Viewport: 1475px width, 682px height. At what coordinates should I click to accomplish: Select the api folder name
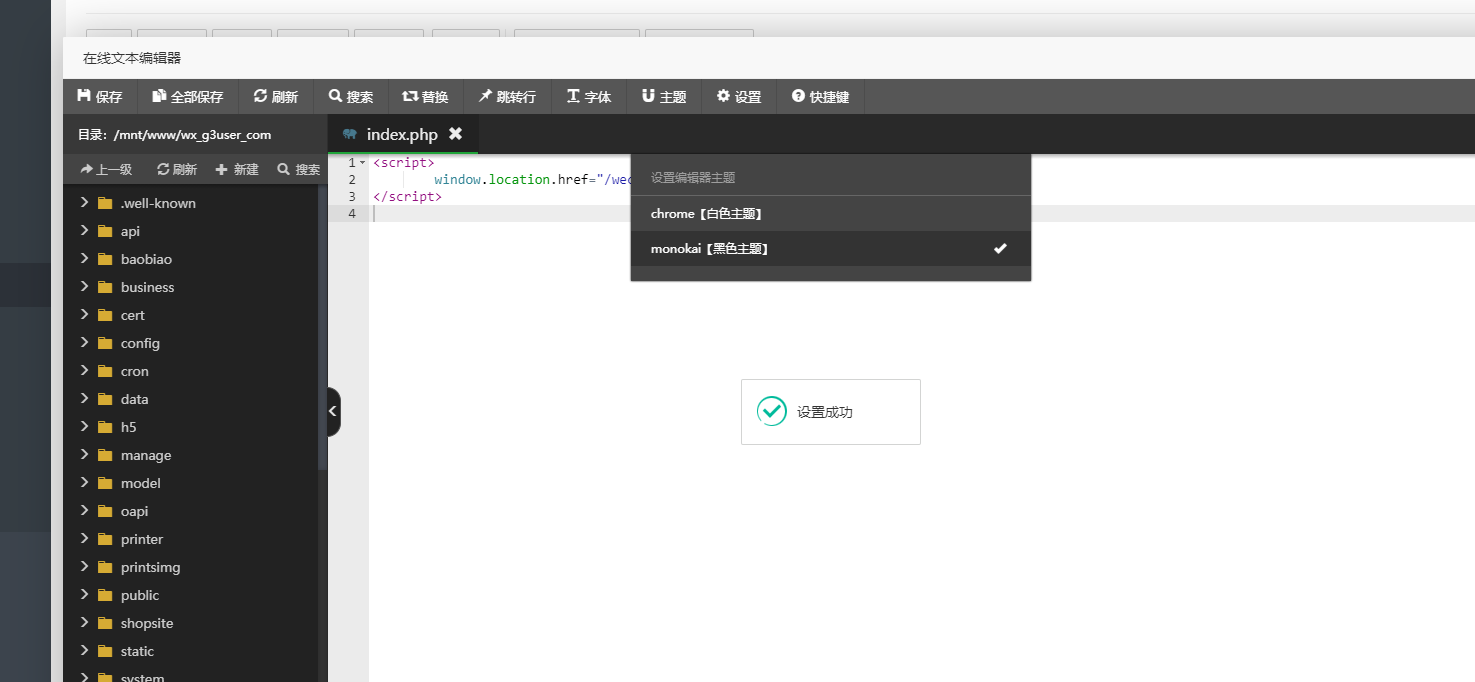pyautogui.click(x=130, y=231)
